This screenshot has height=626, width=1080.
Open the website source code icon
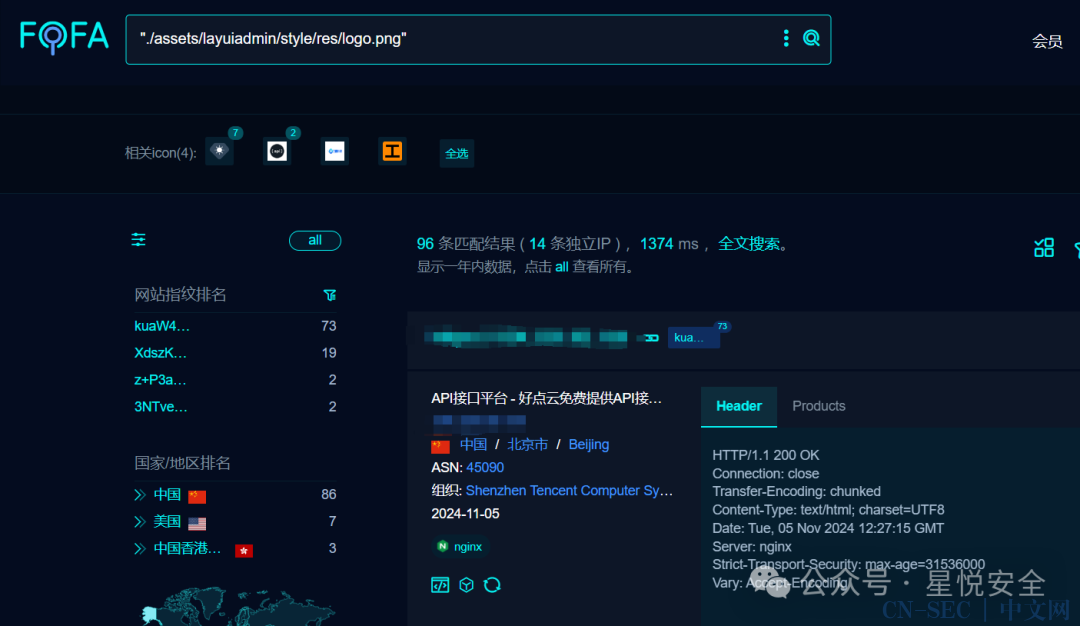[x=440, y=585]
